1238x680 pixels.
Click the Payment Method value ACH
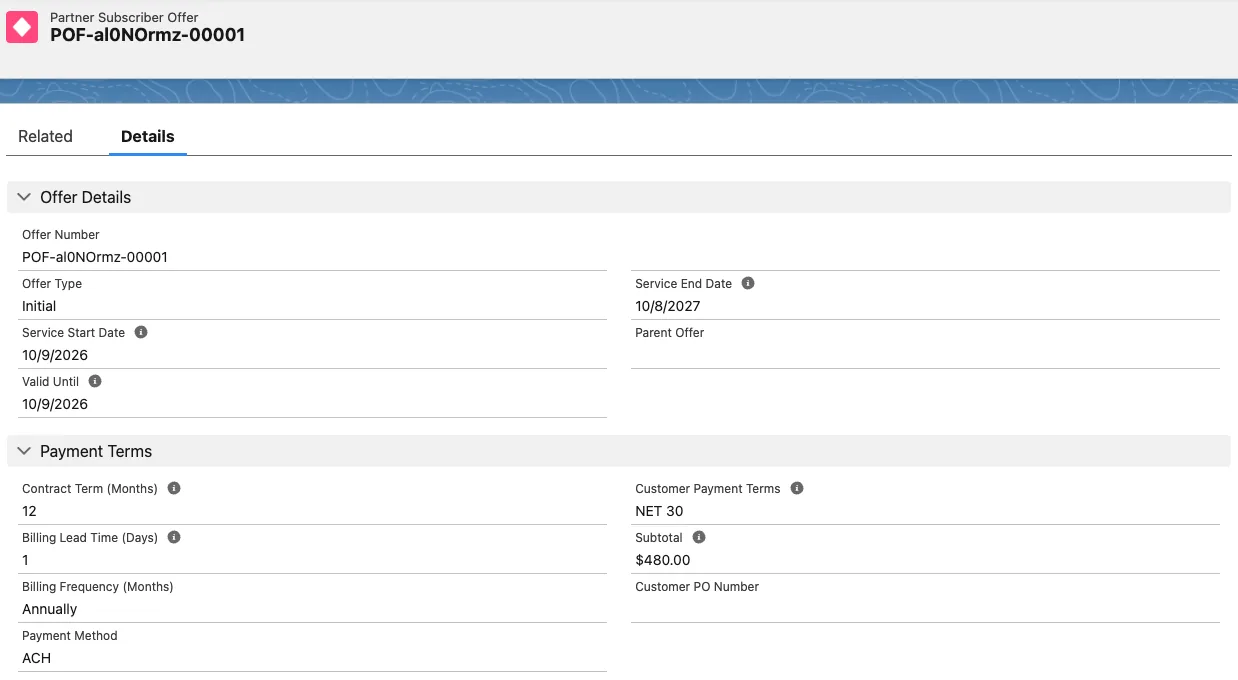coord(37,658)
